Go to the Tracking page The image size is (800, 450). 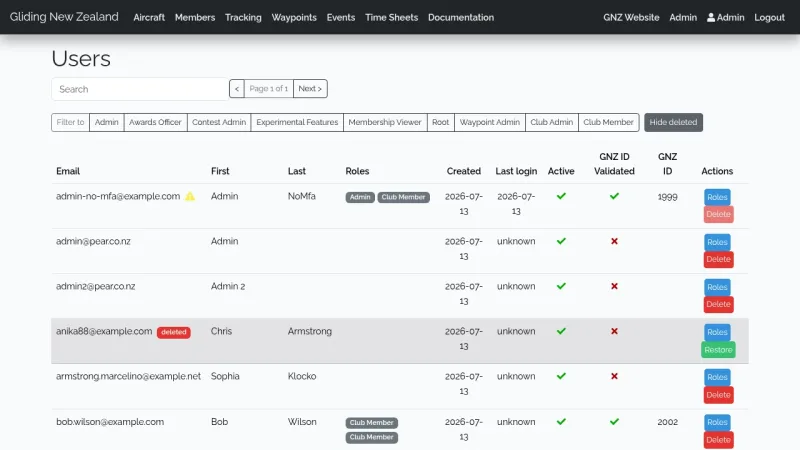[x=243, y=17]
